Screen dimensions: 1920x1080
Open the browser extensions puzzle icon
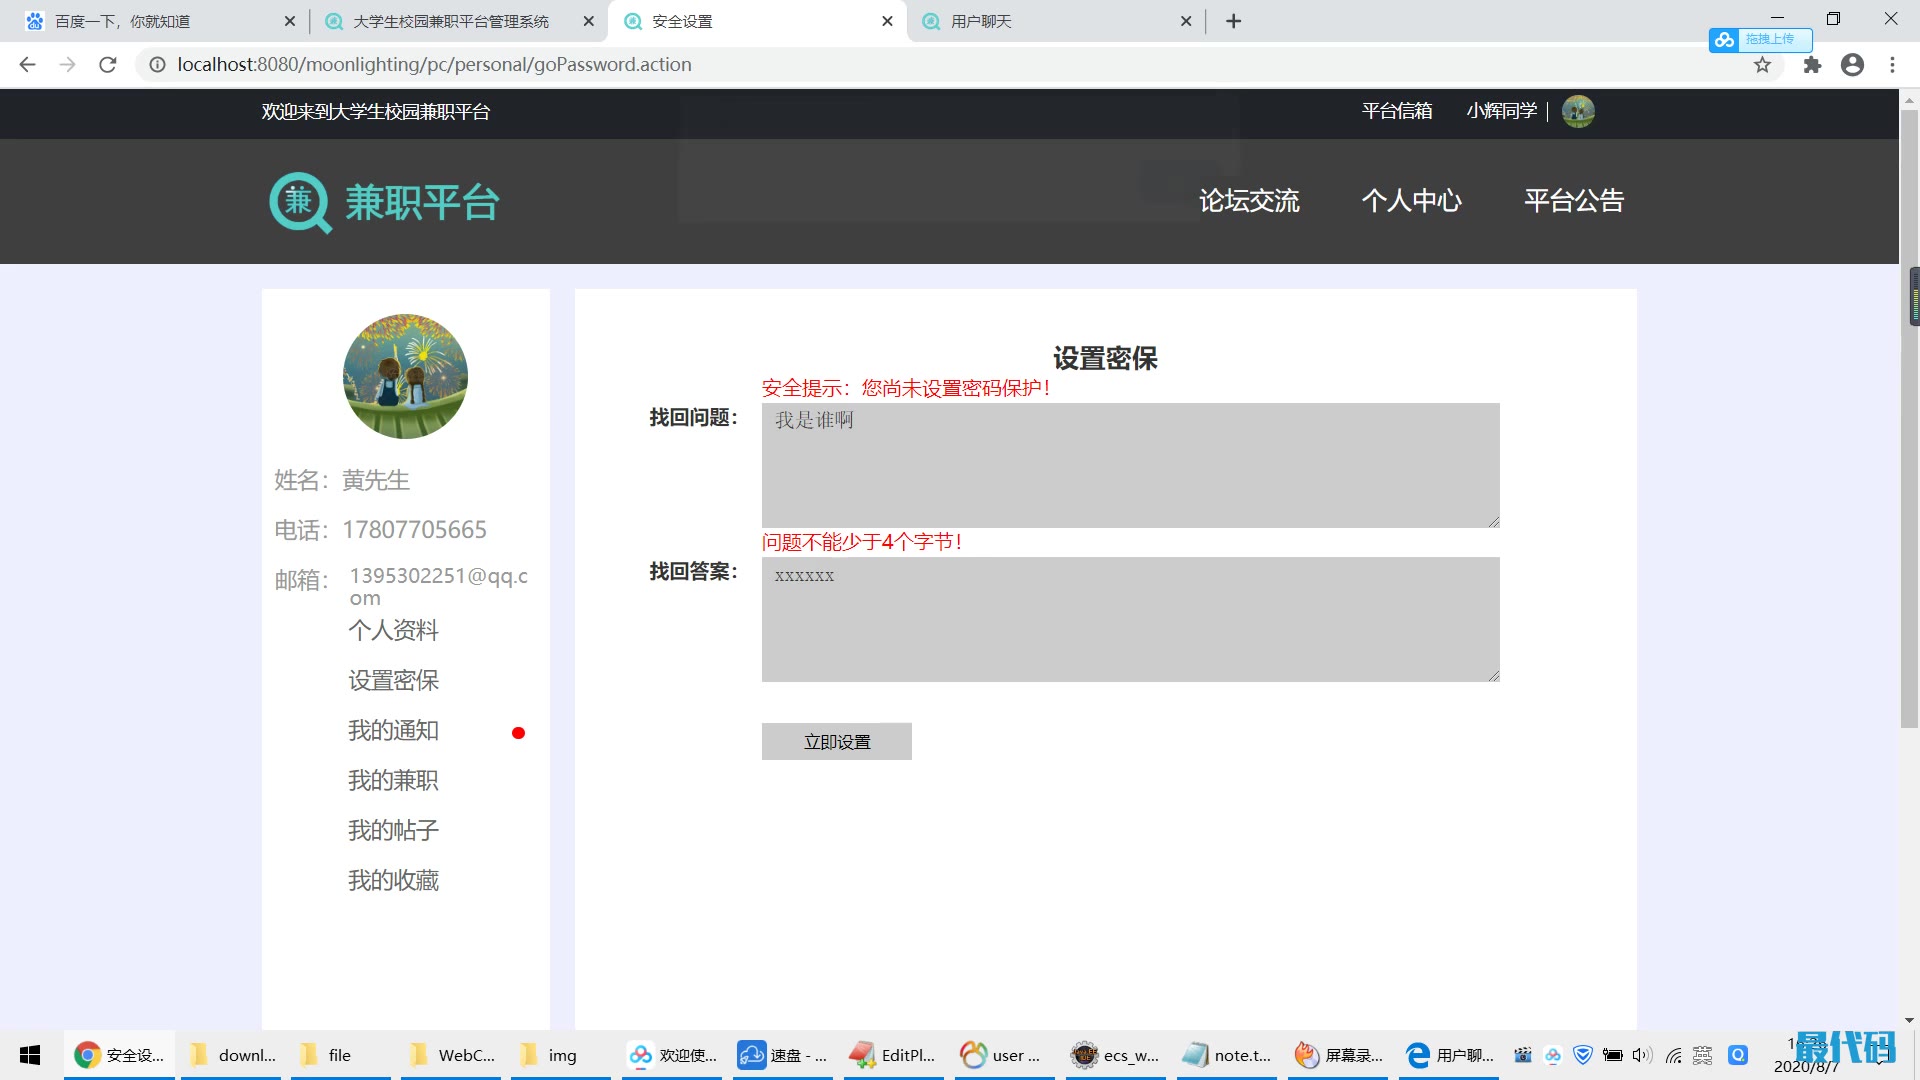[x=1812, y=65]
